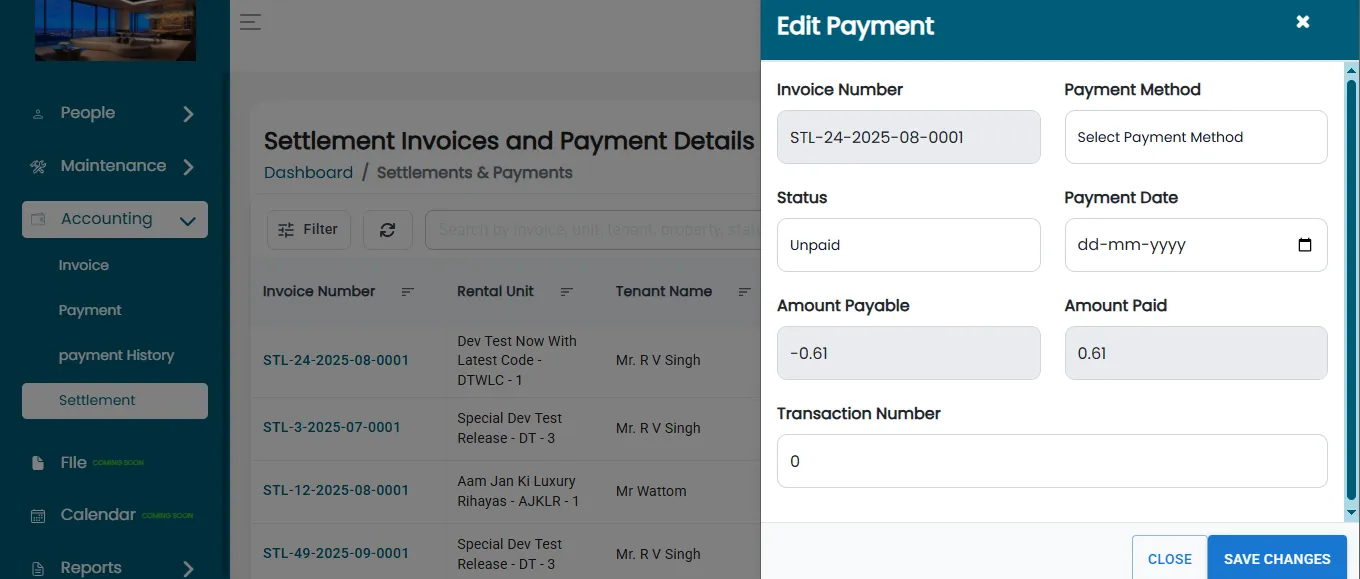Sort by Invoice Number column icon

(408, 292)
